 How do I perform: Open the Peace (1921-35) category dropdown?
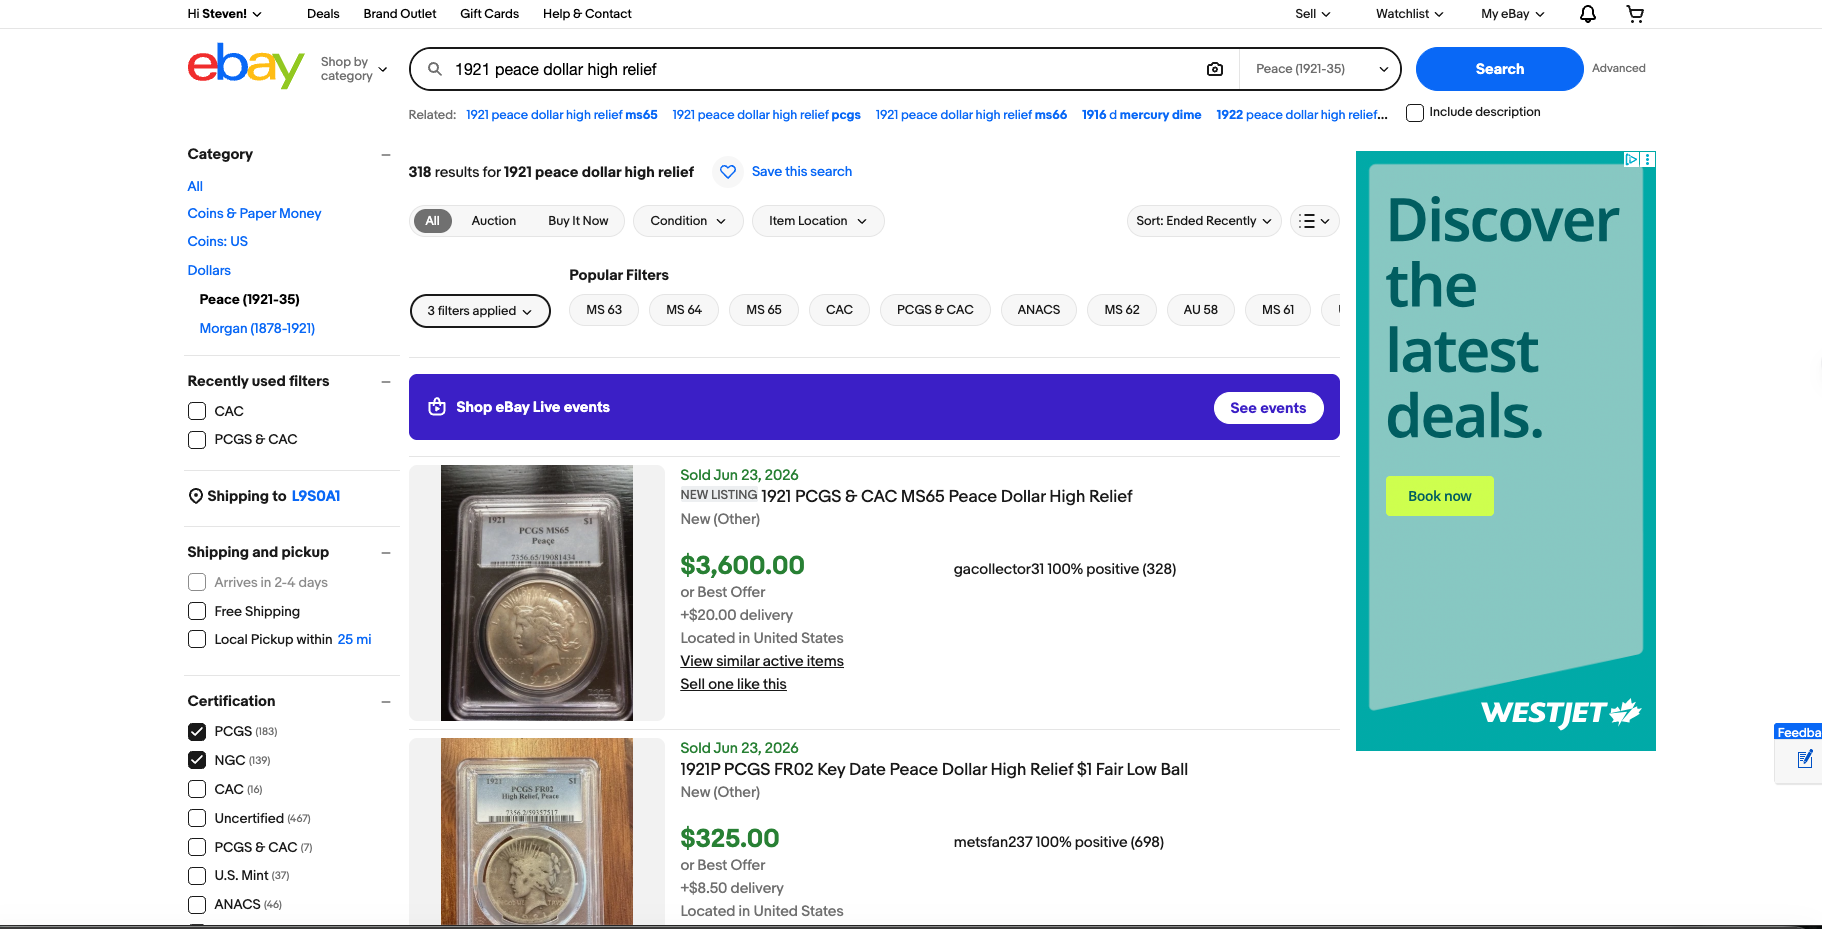pos(1319,69)
